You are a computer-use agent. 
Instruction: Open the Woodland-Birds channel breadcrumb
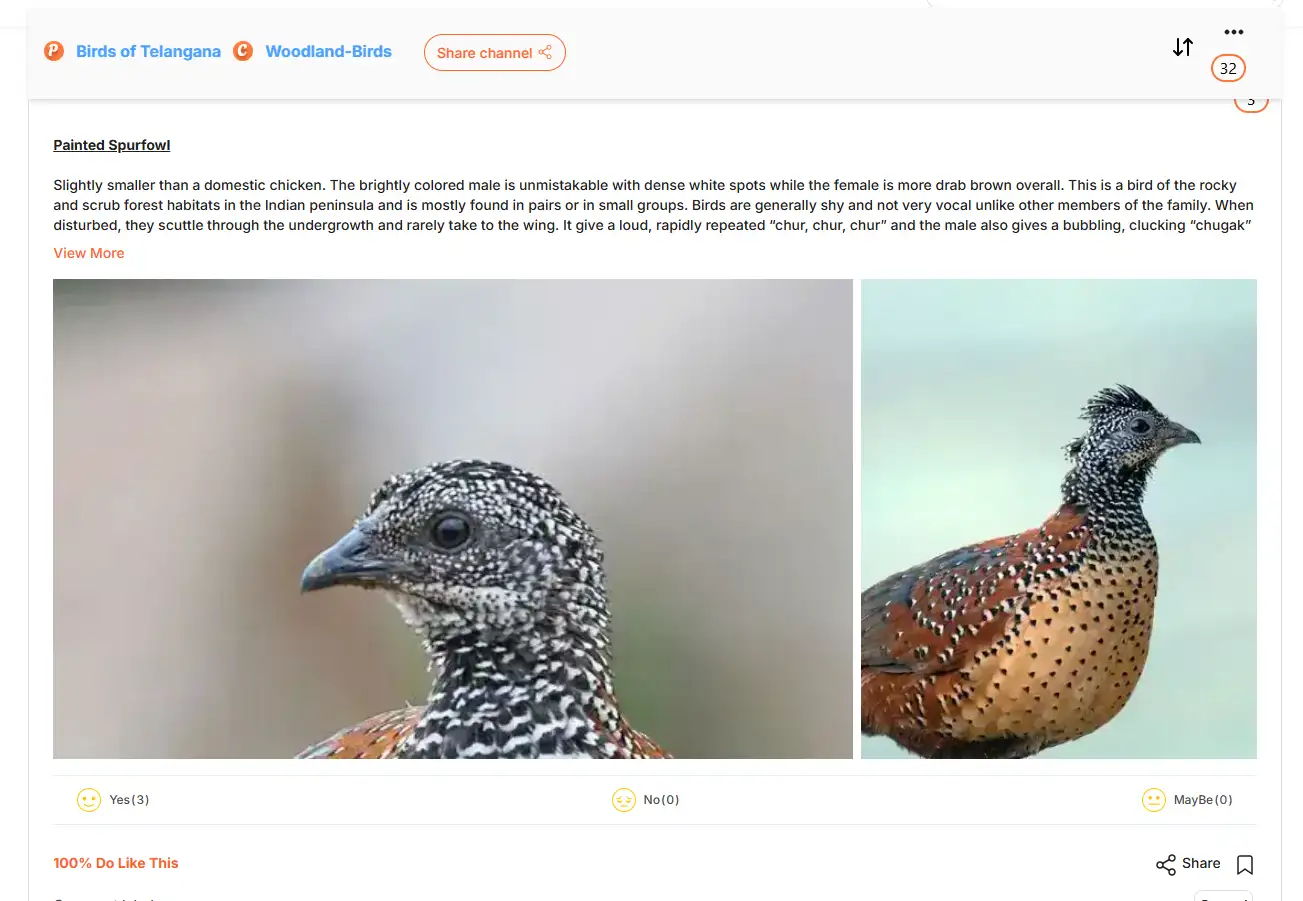pos(328,51)
